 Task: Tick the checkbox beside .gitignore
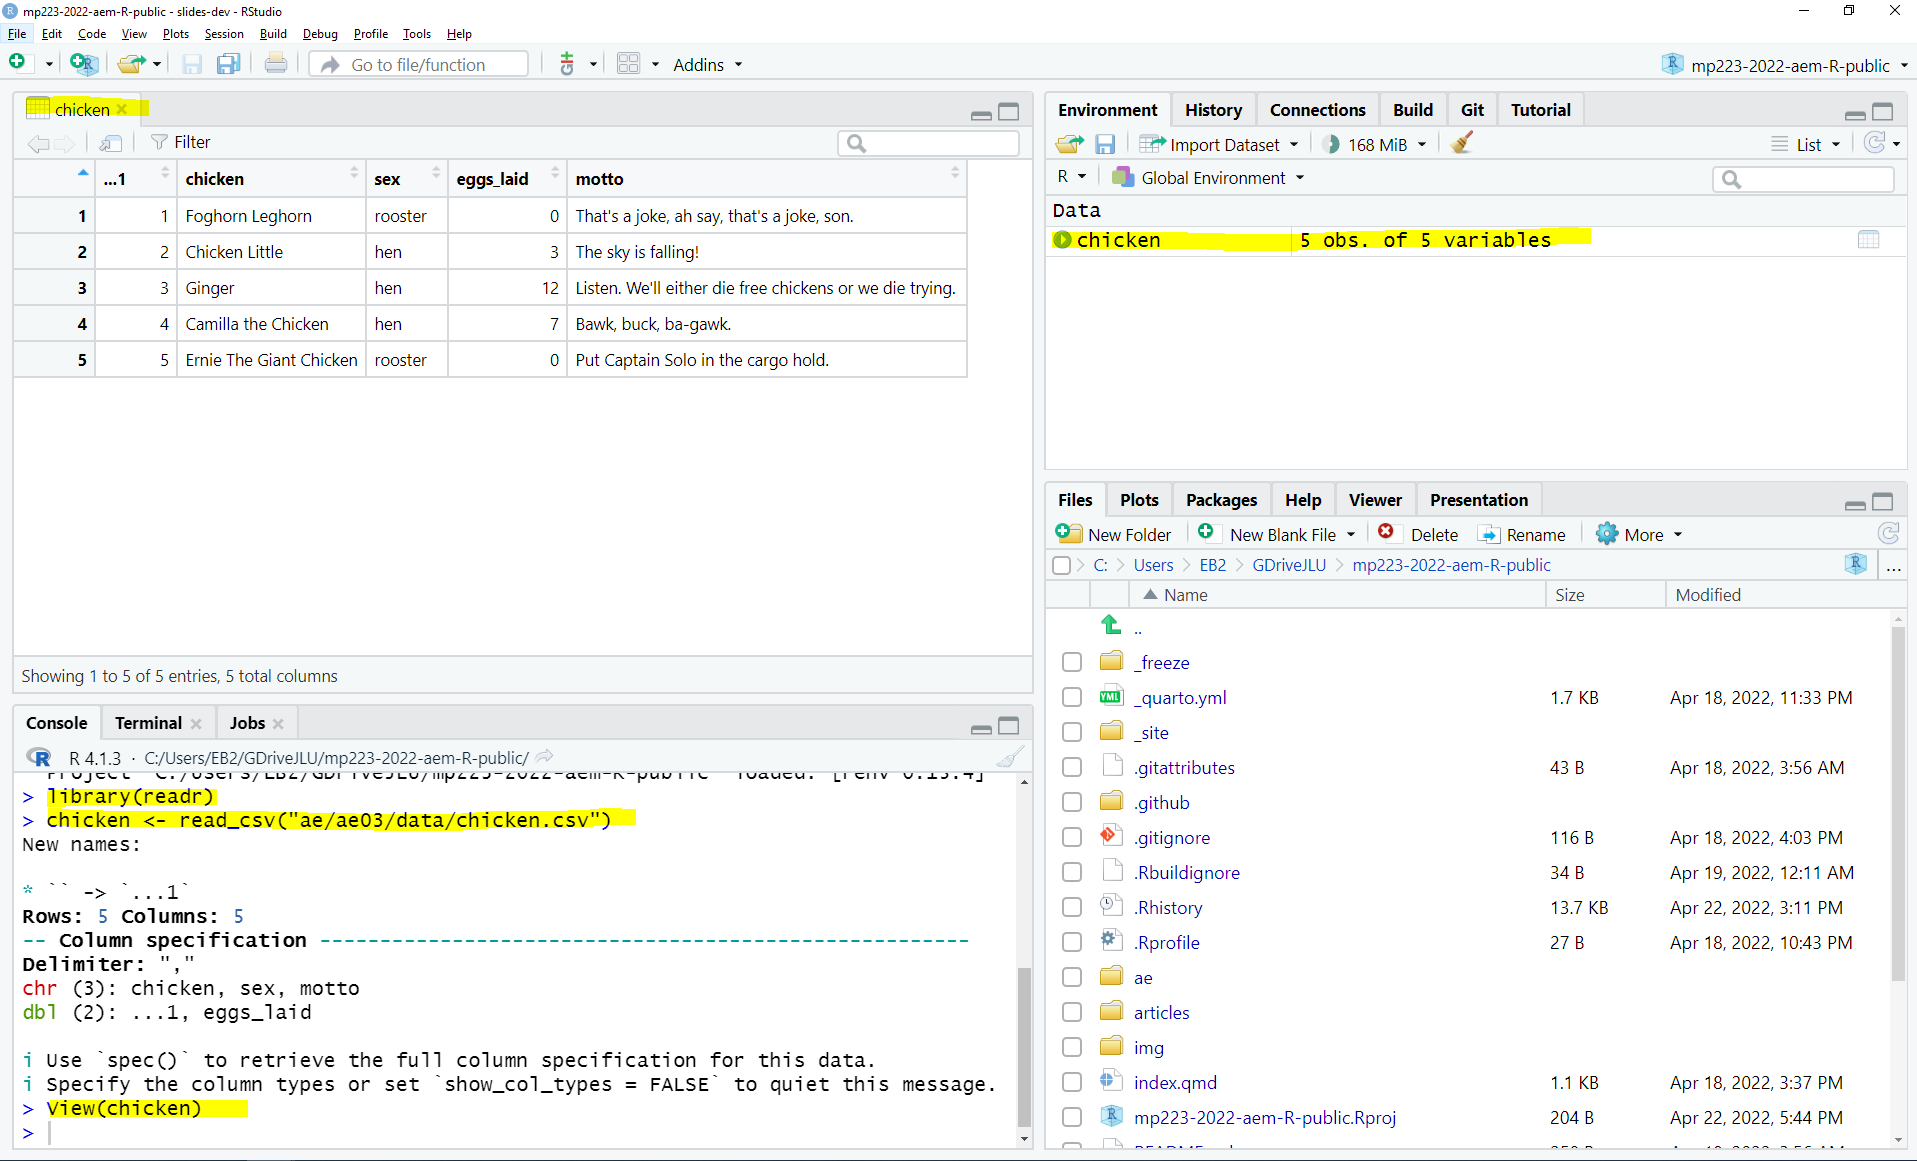click(x=1072, y=837)
